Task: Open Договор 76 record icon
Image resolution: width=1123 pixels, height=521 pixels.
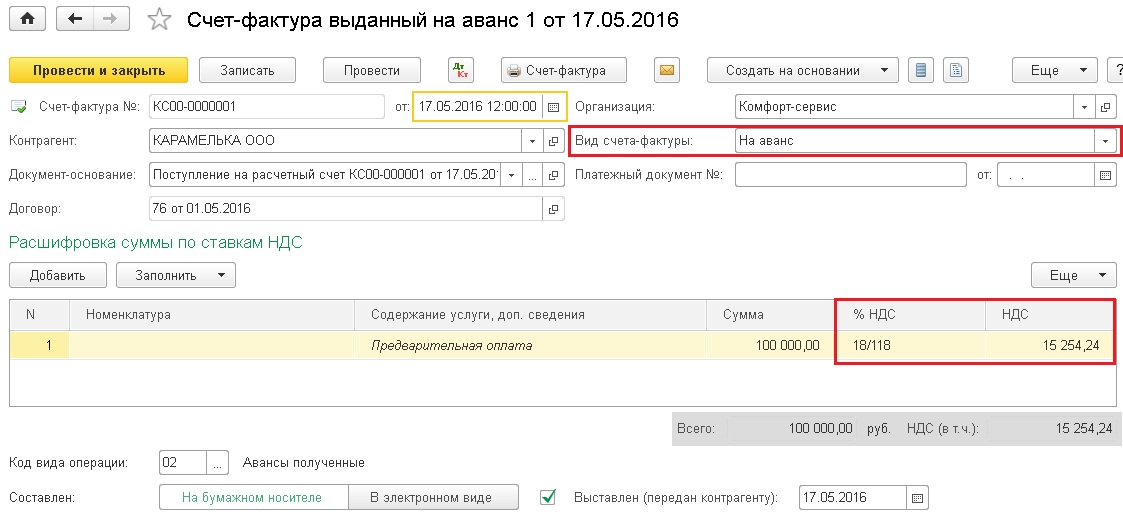Action: point(553,209)
